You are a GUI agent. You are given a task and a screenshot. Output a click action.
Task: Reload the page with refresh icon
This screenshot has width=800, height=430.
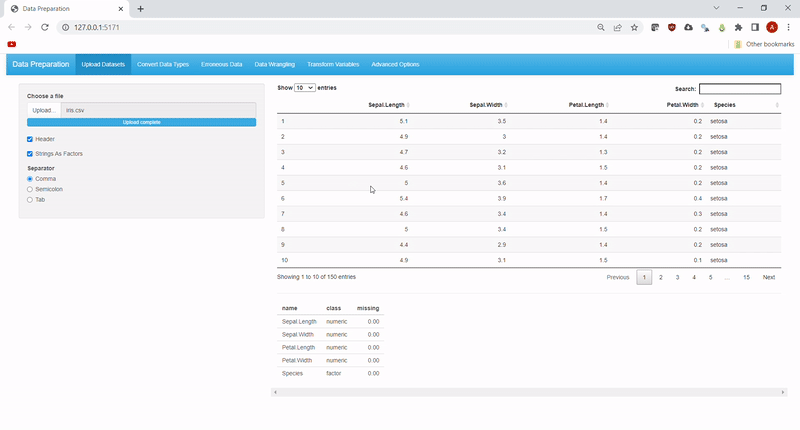[45, 27]
